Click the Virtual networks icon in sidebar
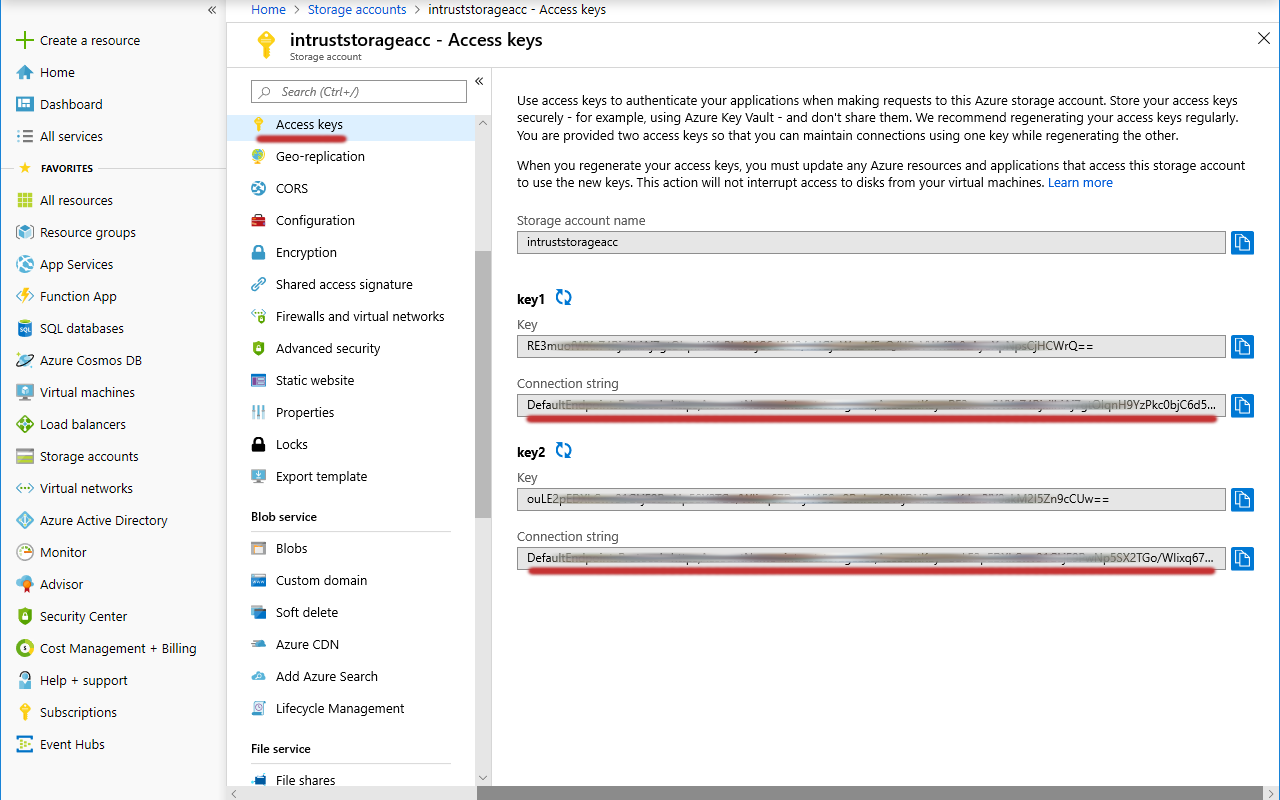 [x=25, y=488]
